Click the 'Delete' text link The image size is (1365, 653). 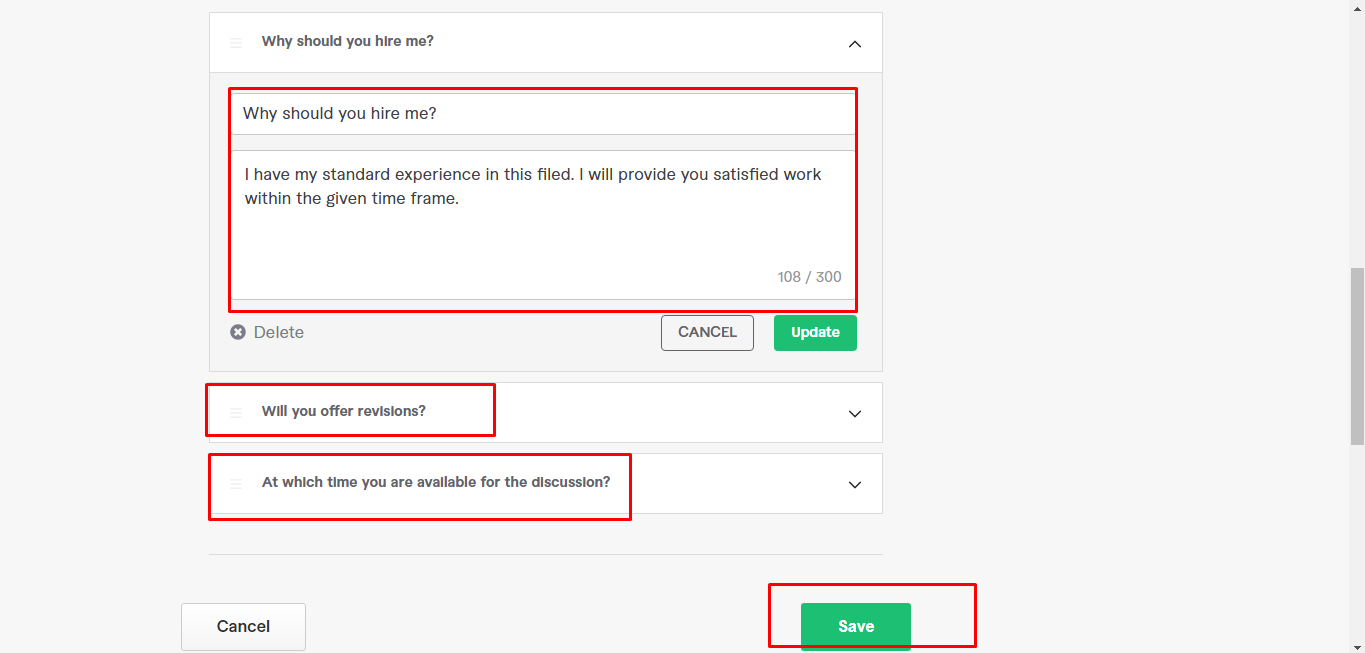[279, 332]
